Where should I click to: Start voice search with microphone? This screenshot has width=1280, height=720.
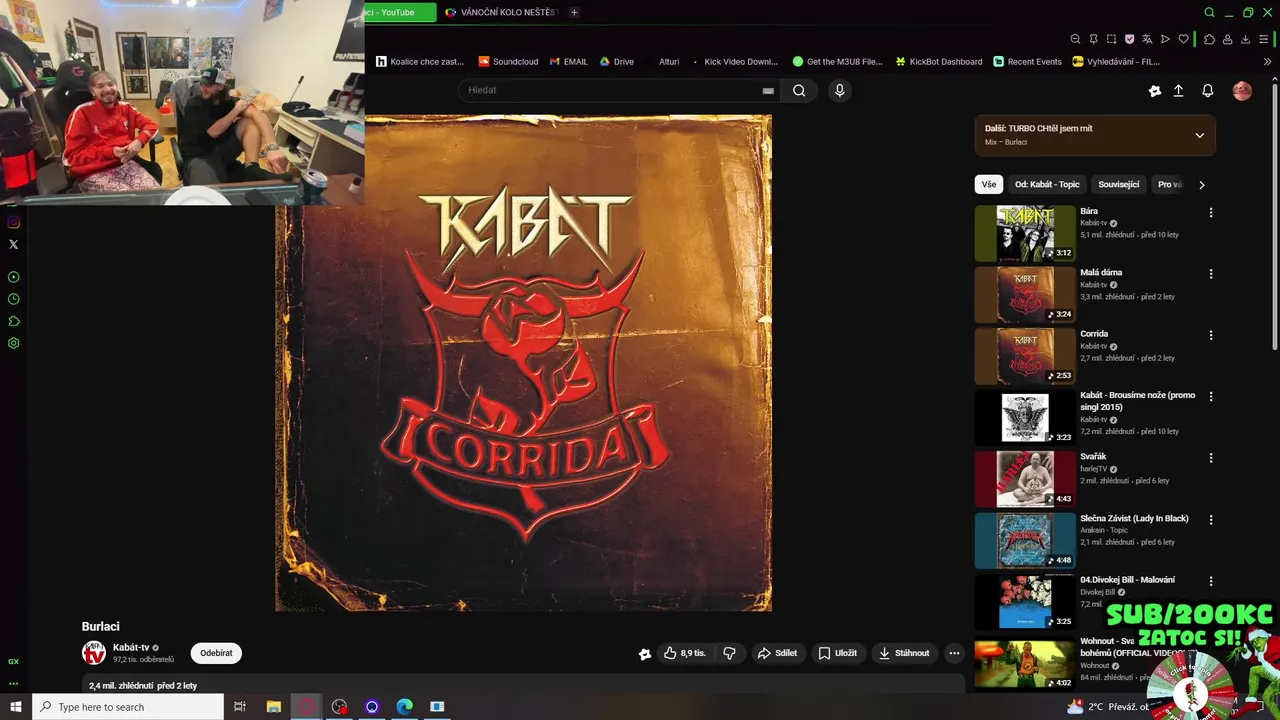pyautogui.click(x=839, y=90)
